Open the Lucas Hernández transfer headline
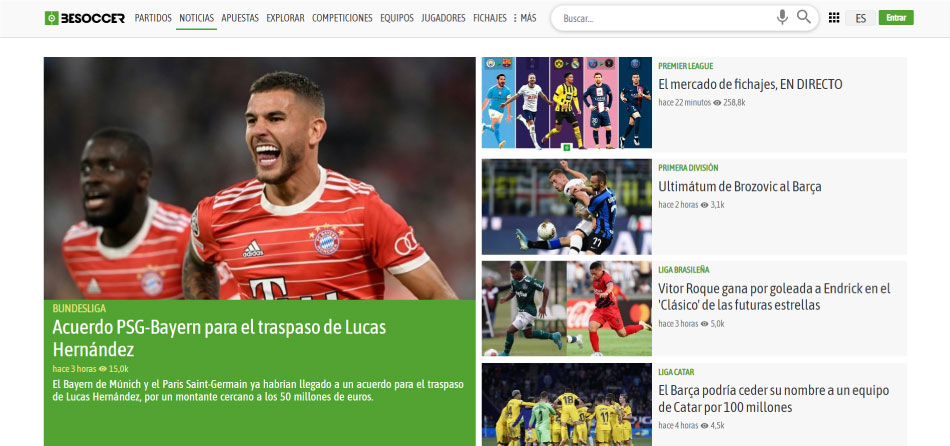950x446 pixels. click(x=219, y=338)
